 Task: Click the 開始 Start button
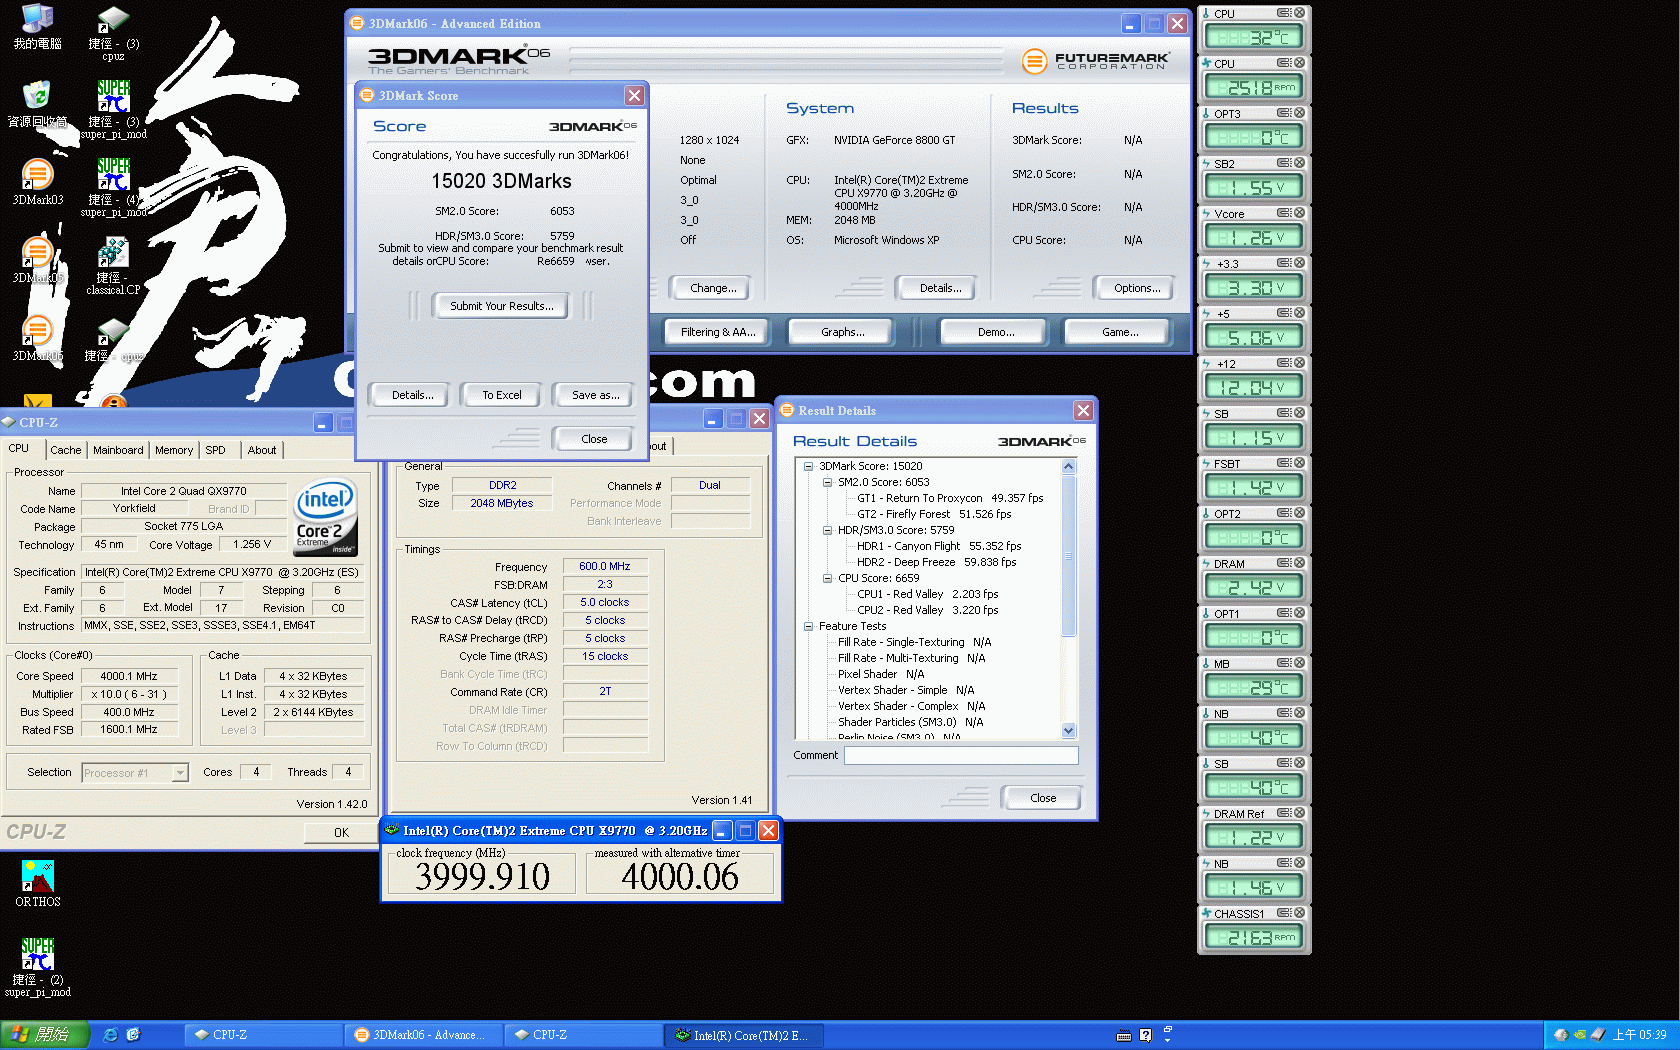[45, 1035]
